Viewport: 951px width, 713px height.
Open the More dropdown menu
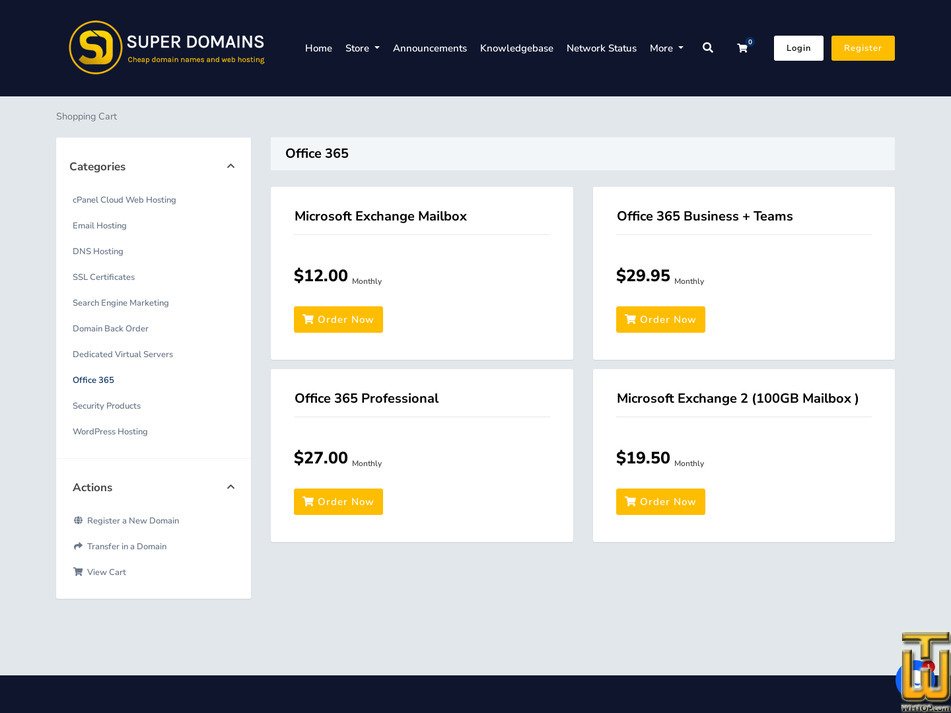point(666,48)
